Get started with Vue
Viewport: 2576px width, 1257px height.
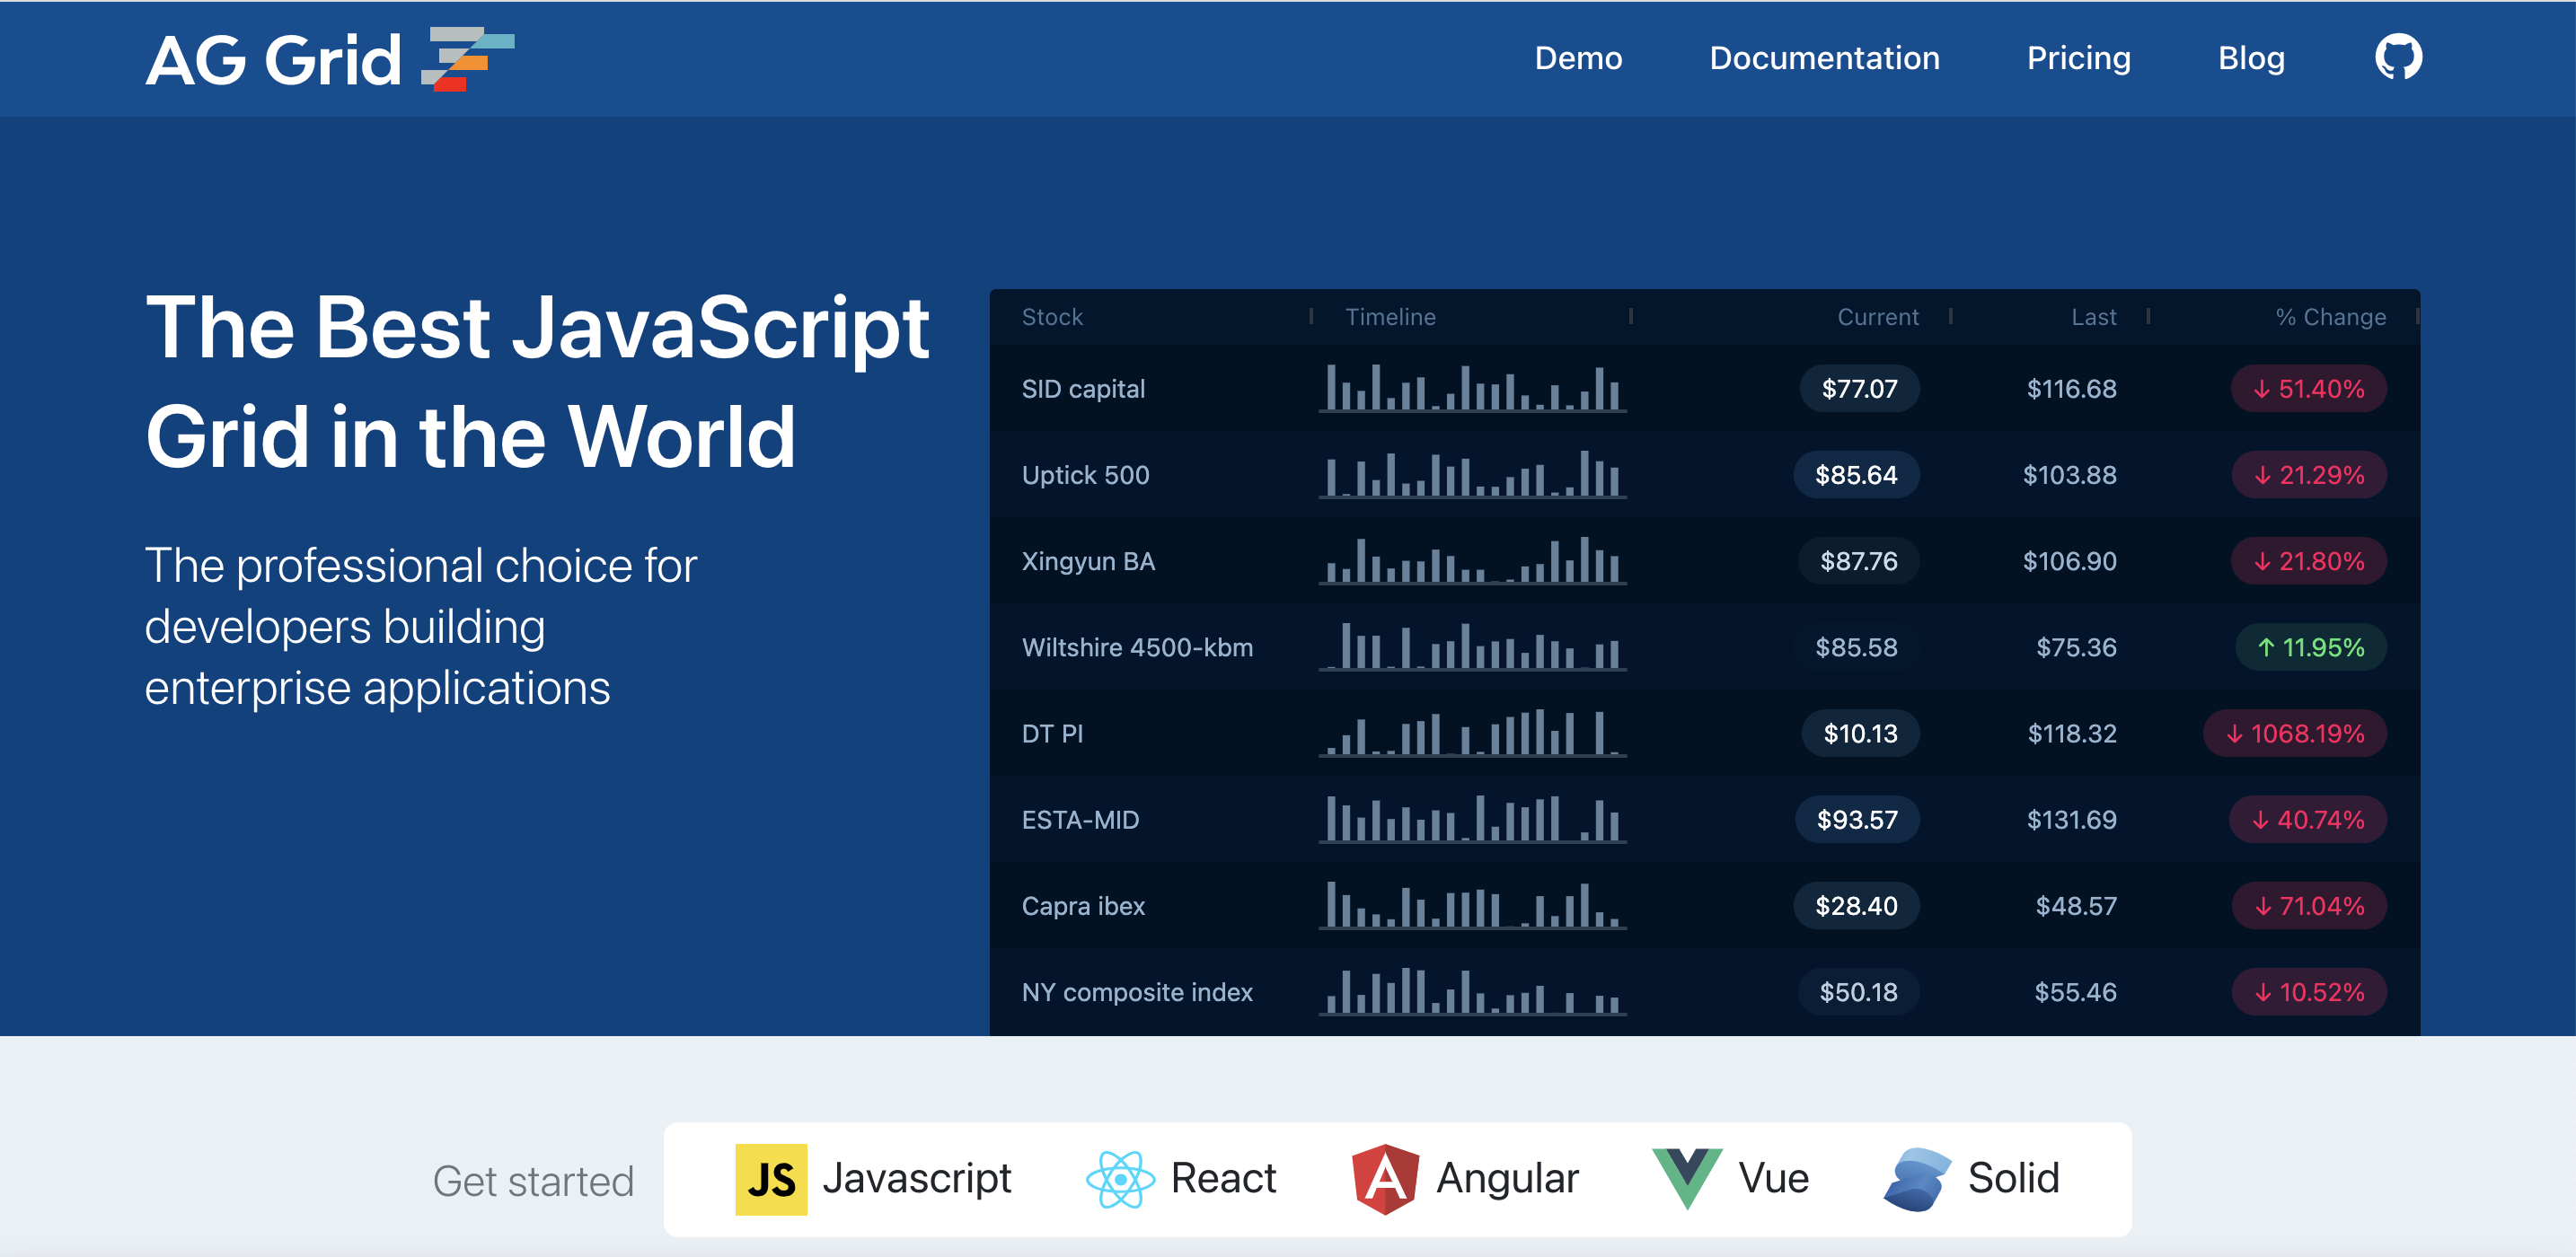(x=1730, y=1179)
